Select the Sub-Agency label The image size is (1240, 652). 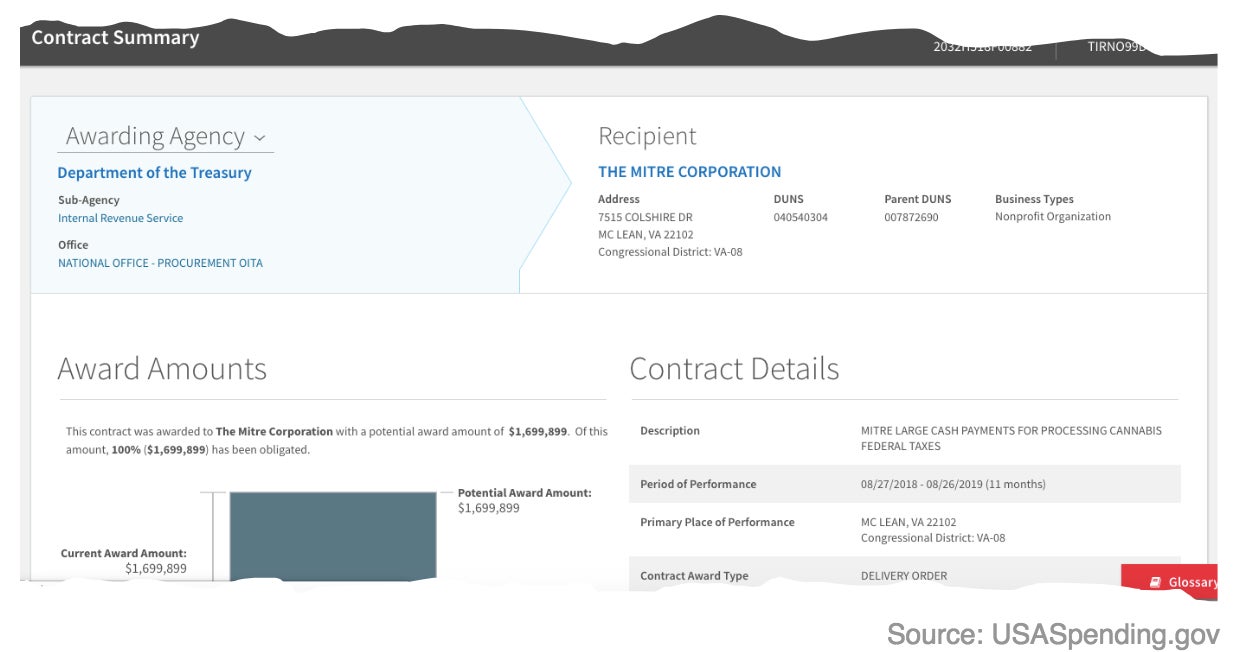click(x=88, y=200)
